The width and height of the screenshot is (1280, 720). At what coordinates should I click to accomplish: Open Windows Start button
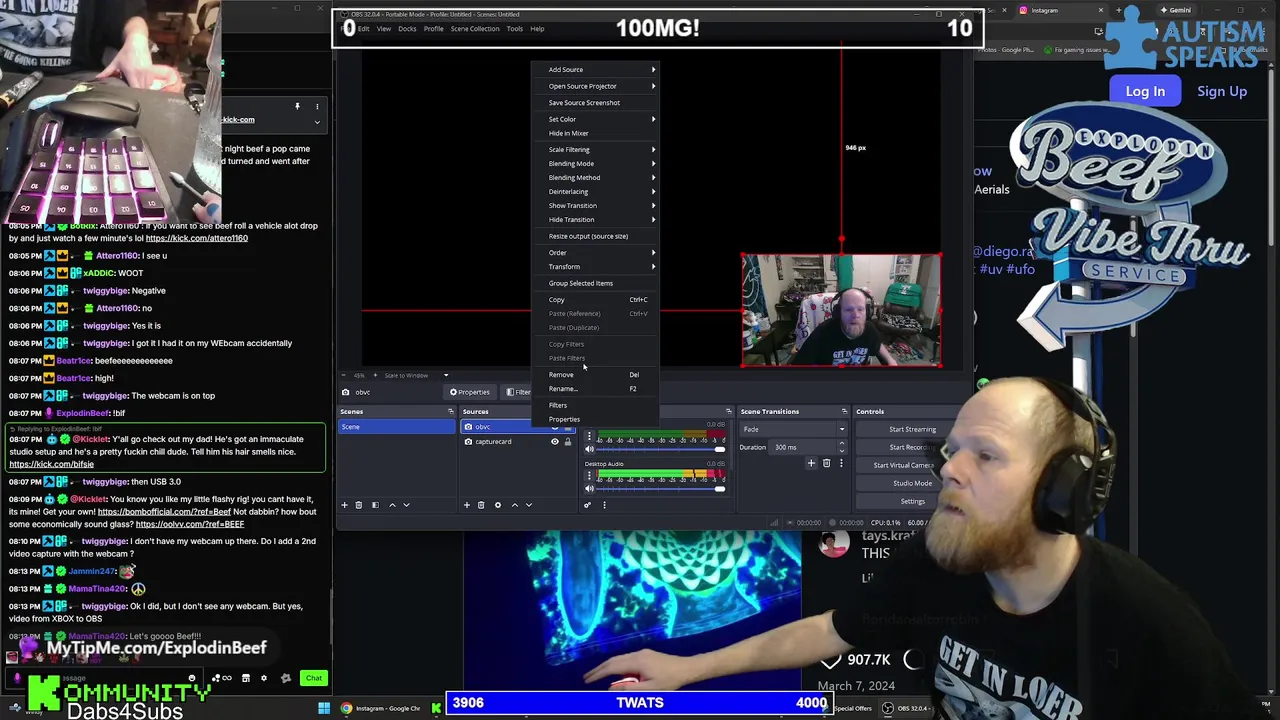pos(324,709)
